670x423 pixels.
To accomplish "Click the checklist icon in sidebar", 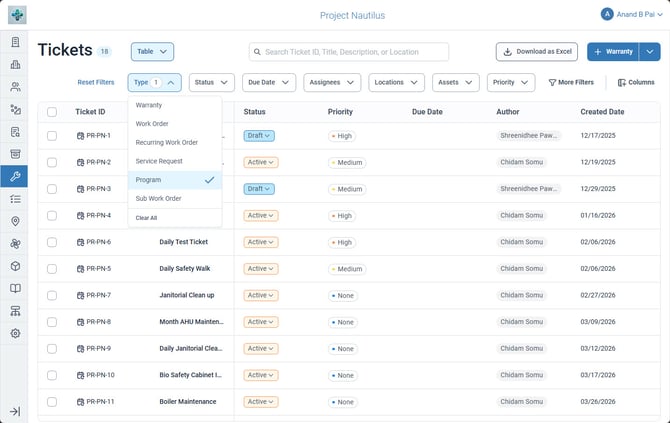I will point(15,199).
